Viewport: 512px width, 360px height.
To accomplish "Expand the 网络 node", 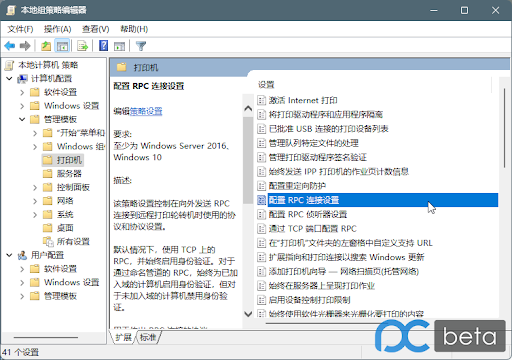I will click(x=35, y=201).
